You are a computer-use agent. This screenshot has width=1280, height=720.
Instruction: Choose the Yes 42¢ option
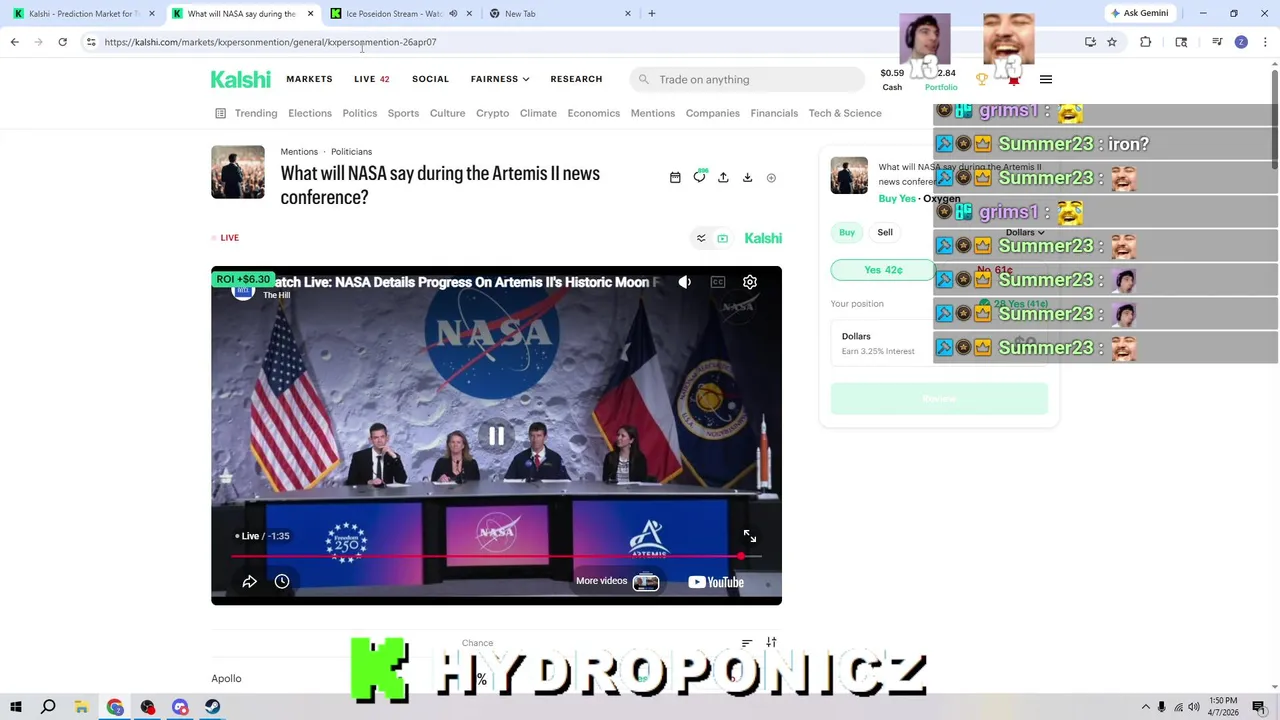coord(883,270)
